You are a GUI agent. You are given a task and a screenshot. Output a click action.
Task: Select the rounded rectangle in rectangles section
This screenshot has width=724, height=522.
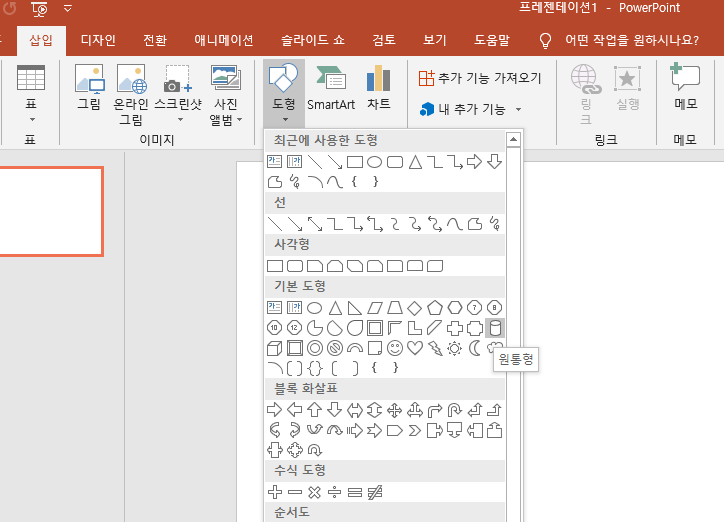click(x=295, y=266)
